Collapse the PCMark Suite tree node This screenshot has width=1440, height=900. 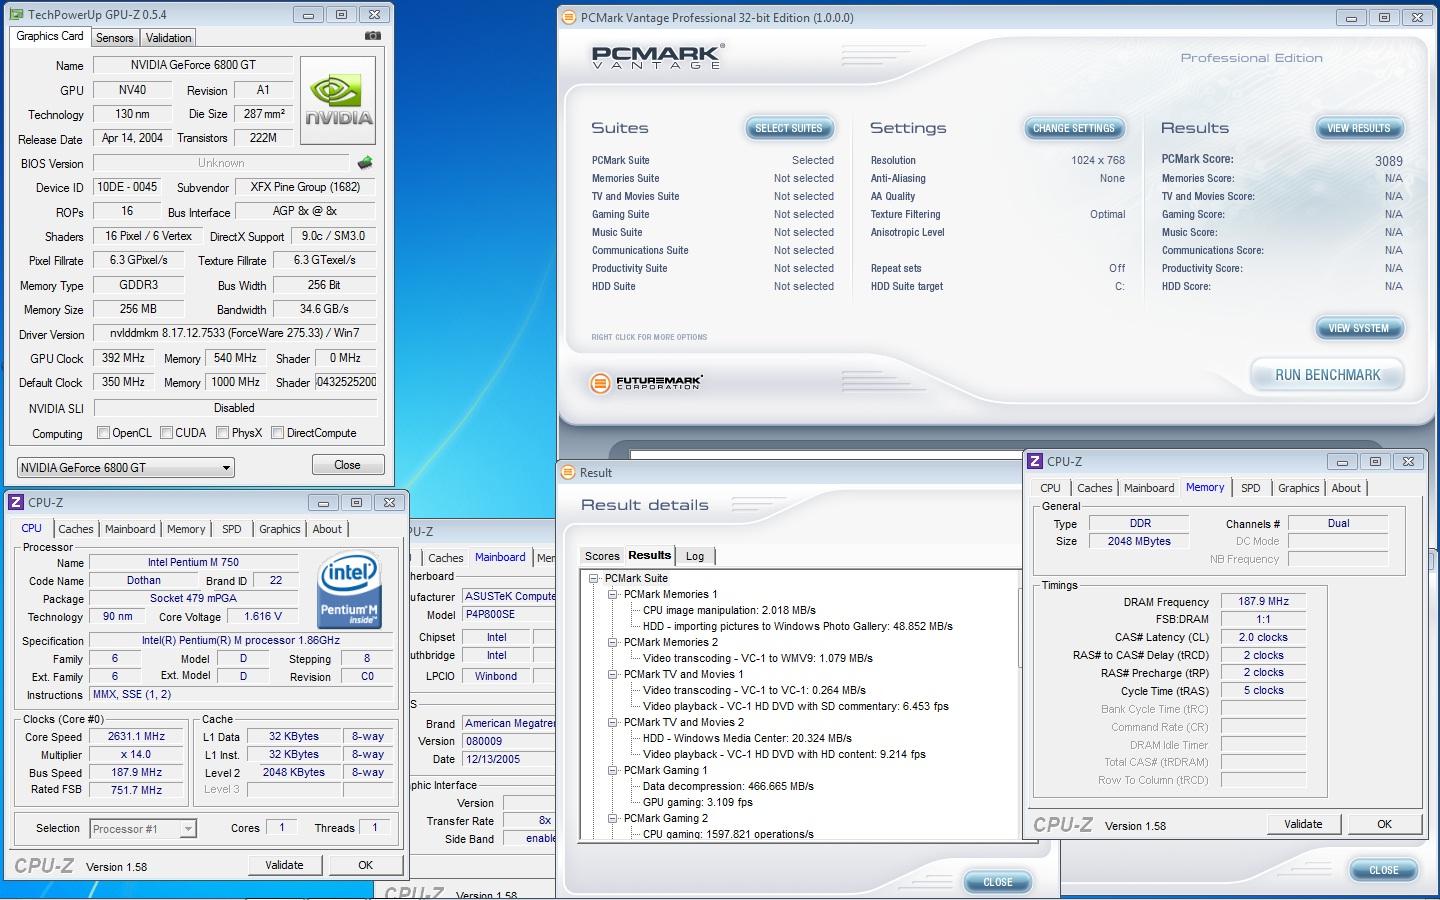[x=593, y=578]
